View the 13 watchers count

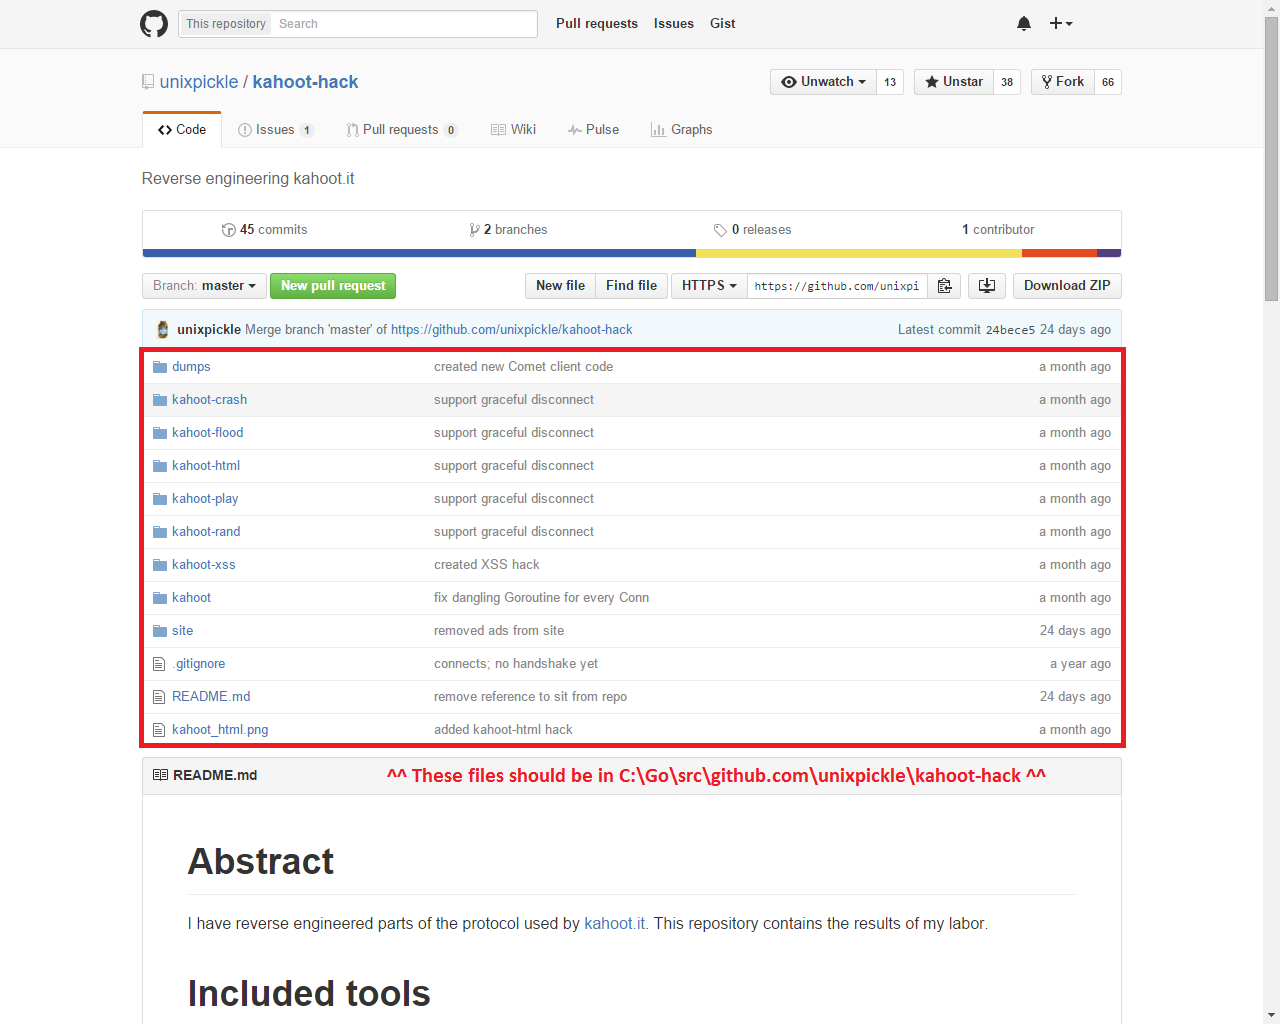890,82
